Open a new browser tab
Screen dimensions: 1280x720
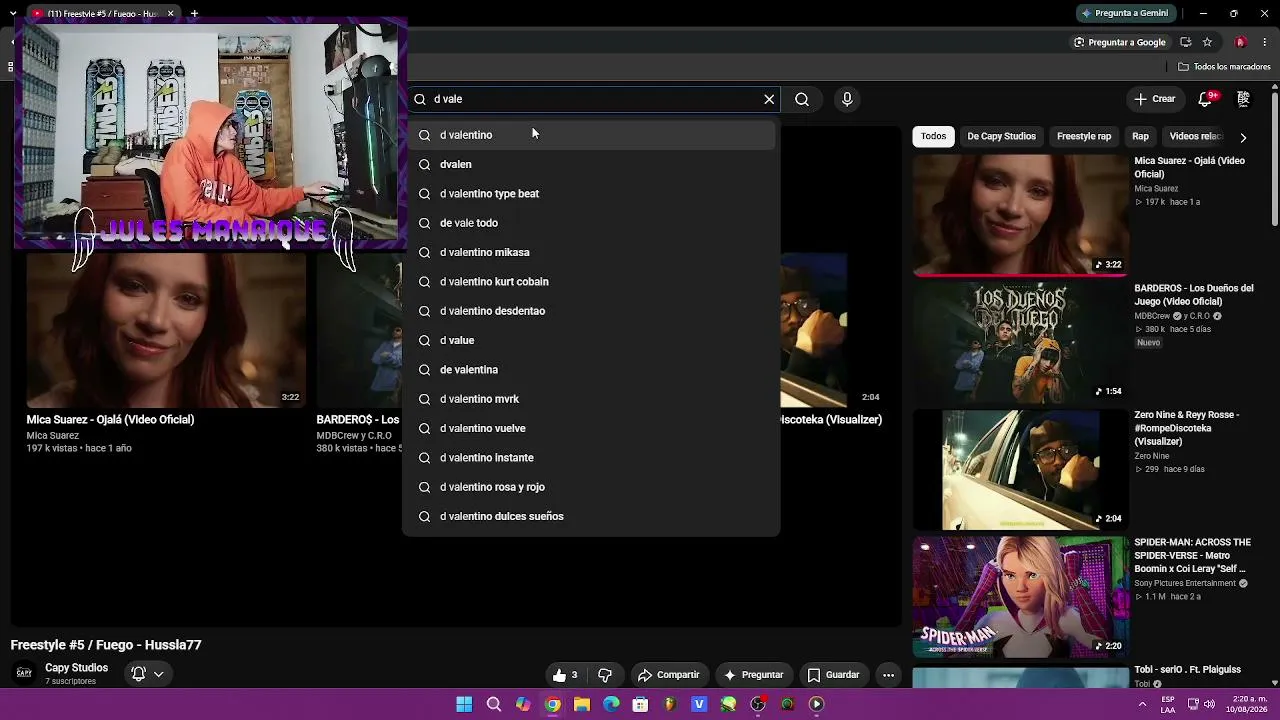click(x=194, y=13)
